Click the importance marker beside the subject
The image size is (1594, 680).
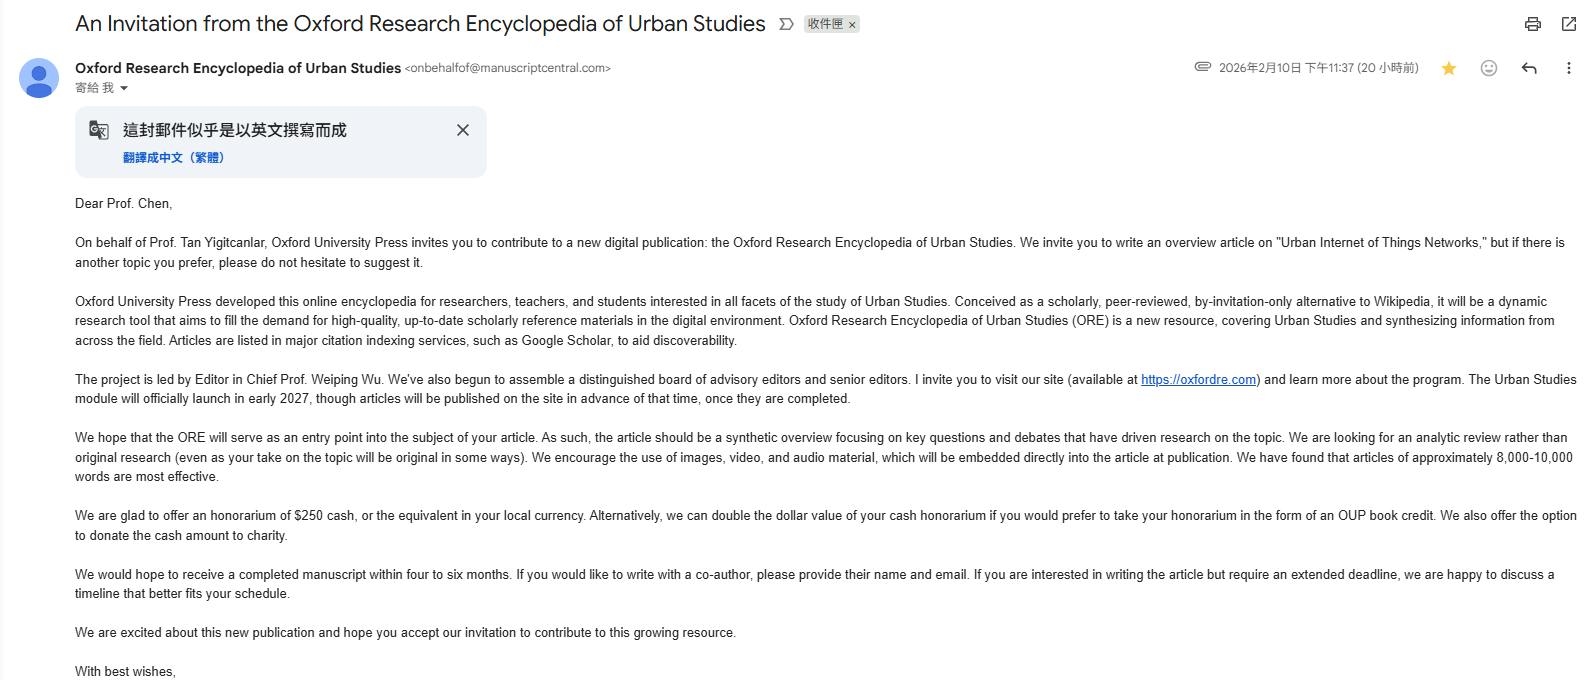point(786,24)
